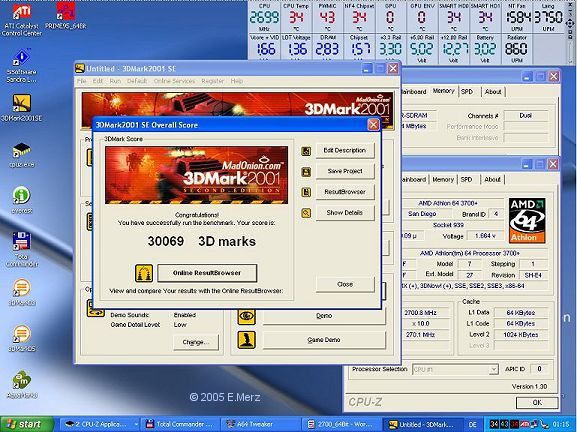Switch to About tab in upper CPU-Z window
Viewport: 577px width, 432px height.
[x=493, y=92]
